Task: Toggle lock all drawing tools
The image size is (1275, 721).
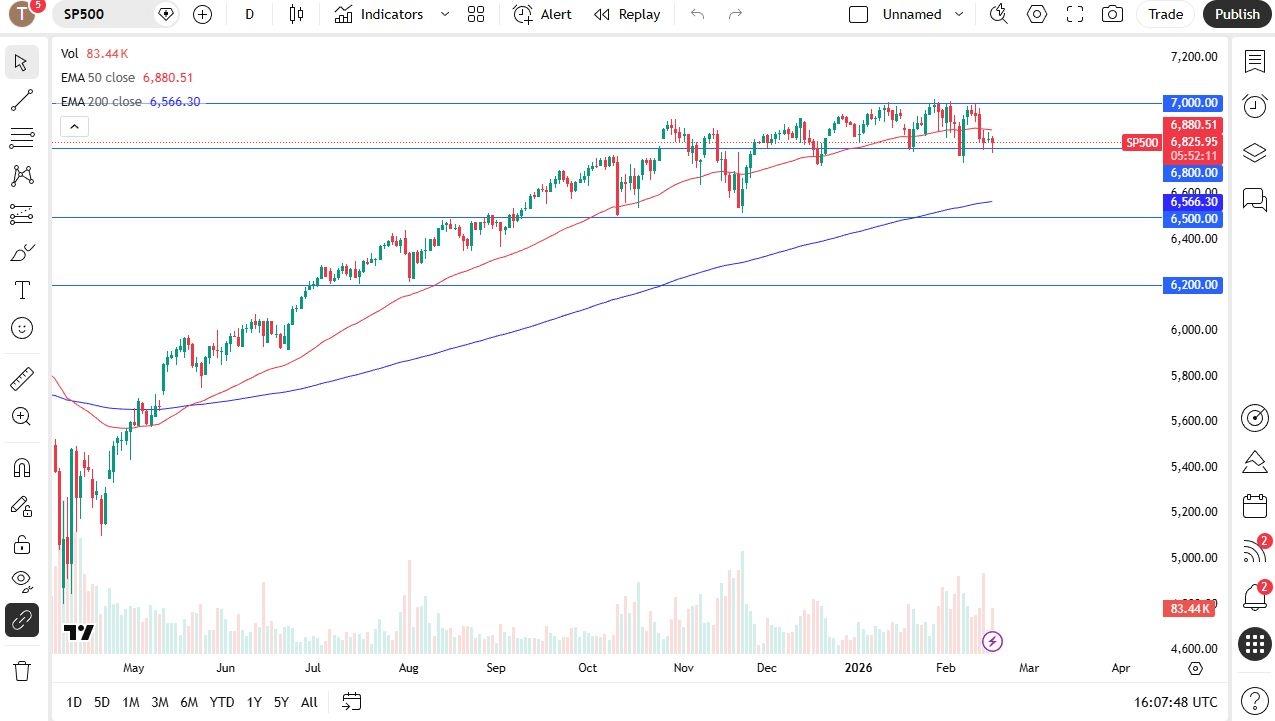Action: pos(21,544)
